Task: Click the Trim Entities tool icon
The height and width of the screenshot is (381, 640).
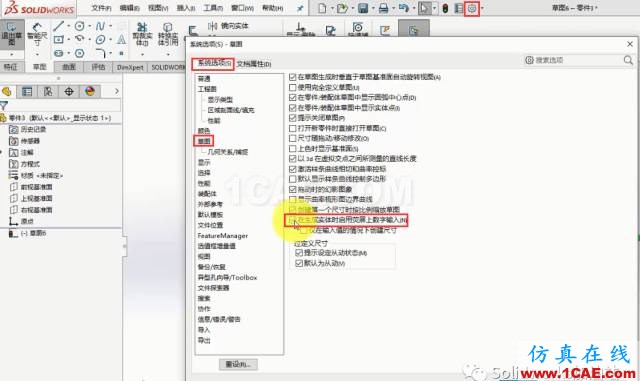Action: click(142, 33)
